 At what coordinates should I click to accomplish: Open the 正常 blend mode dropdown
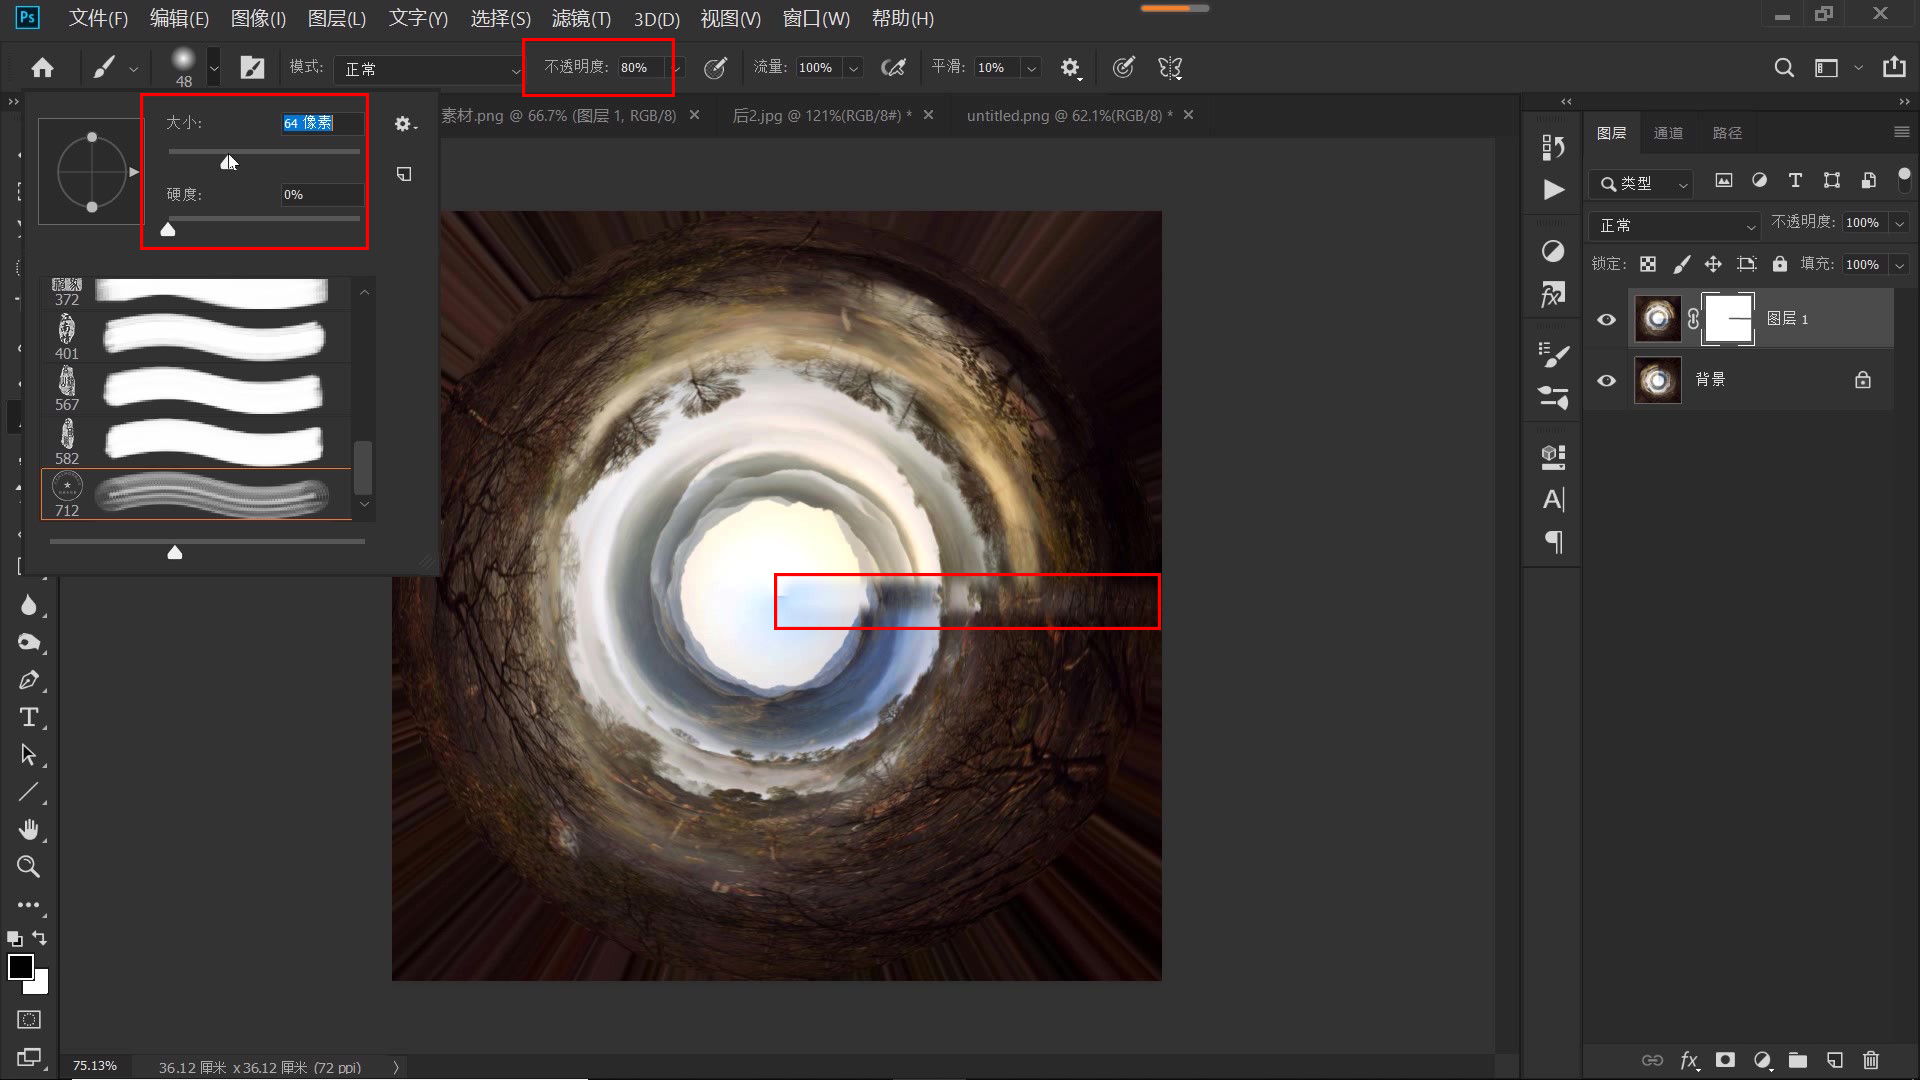pyautogui.click(x=1675, y=225)
